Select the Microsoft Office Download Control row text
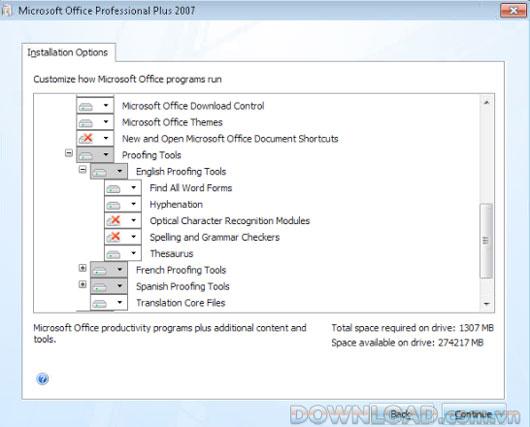 click(193, 106)
